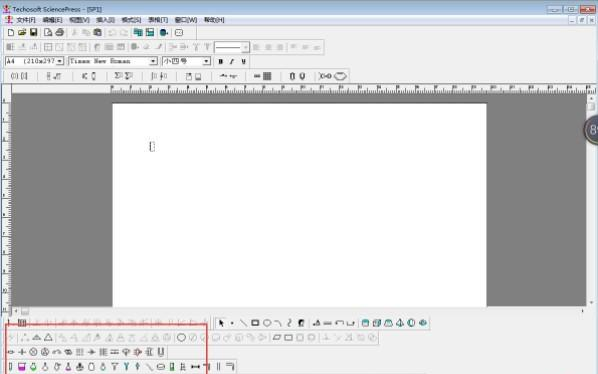Open the 表格(T) menu

(x=158, y=20)
